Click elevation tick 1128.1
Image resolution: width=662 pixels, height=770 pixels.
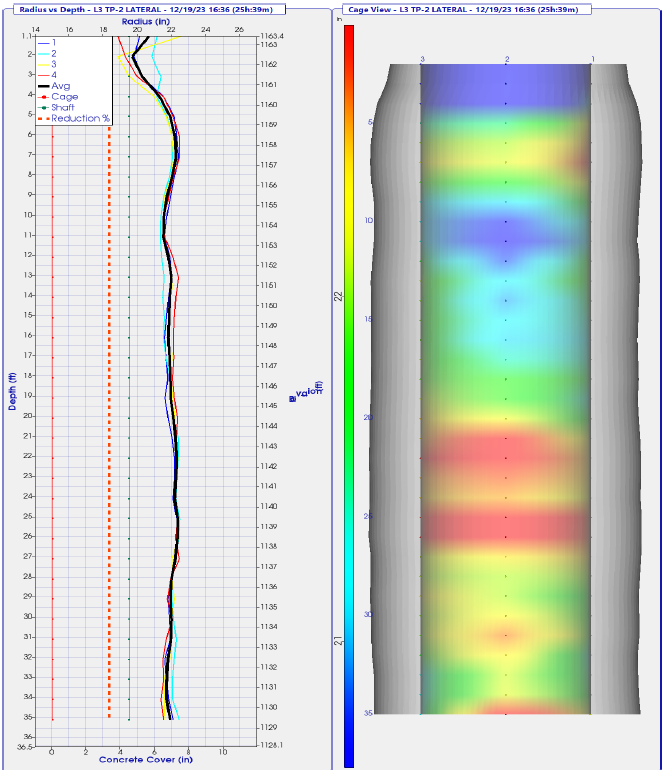pyautogui.click(x=272, y=745)
